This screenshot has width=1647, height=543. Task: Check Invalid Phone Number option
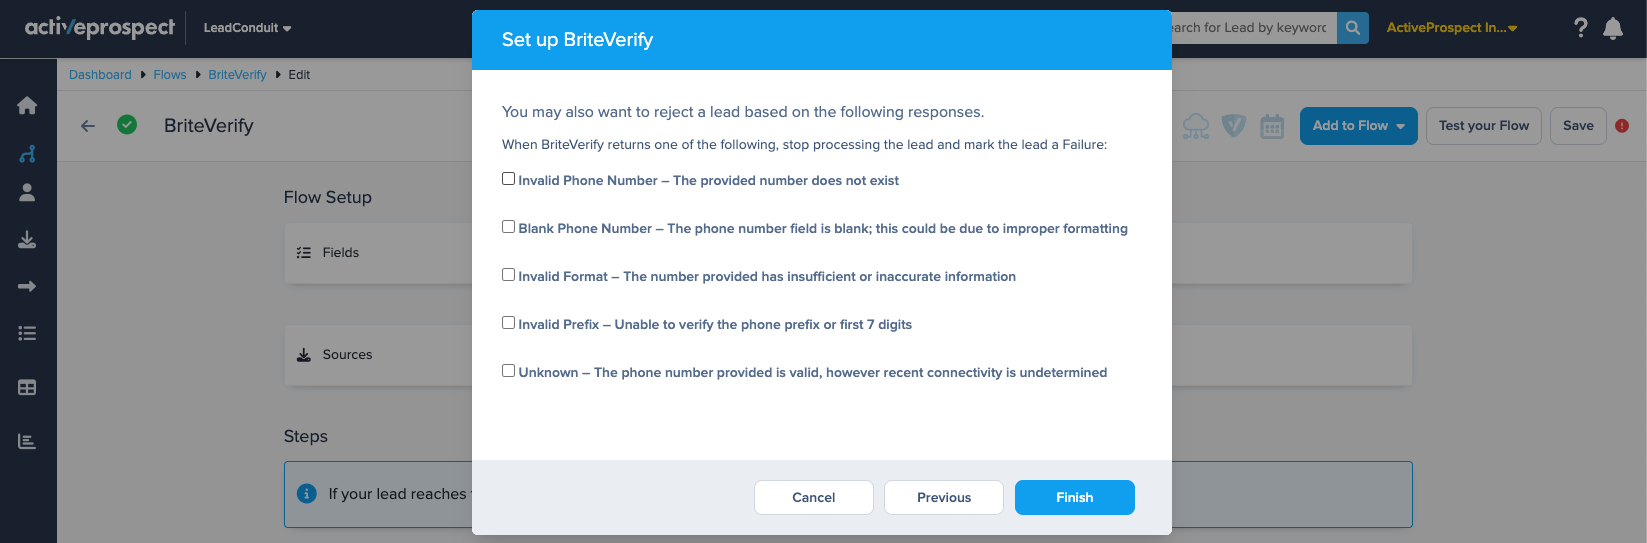pos(508,179)
